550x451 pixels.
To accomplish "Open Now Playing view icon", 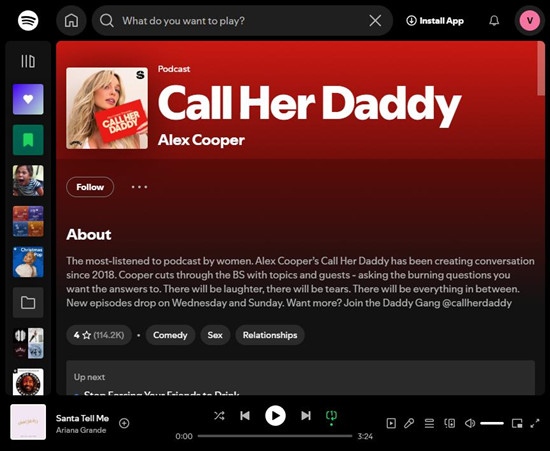I will tap(391, 423).
